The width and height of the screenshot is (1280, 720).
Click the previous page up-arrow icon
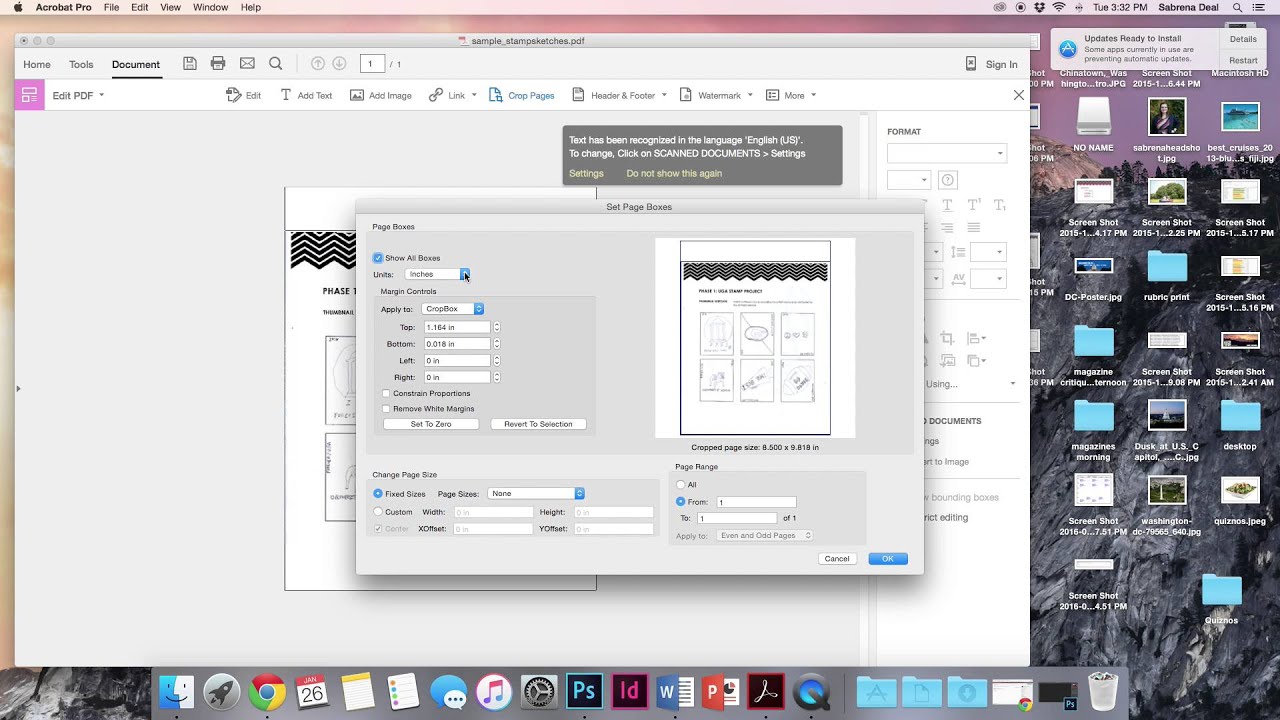coord(318,64)
